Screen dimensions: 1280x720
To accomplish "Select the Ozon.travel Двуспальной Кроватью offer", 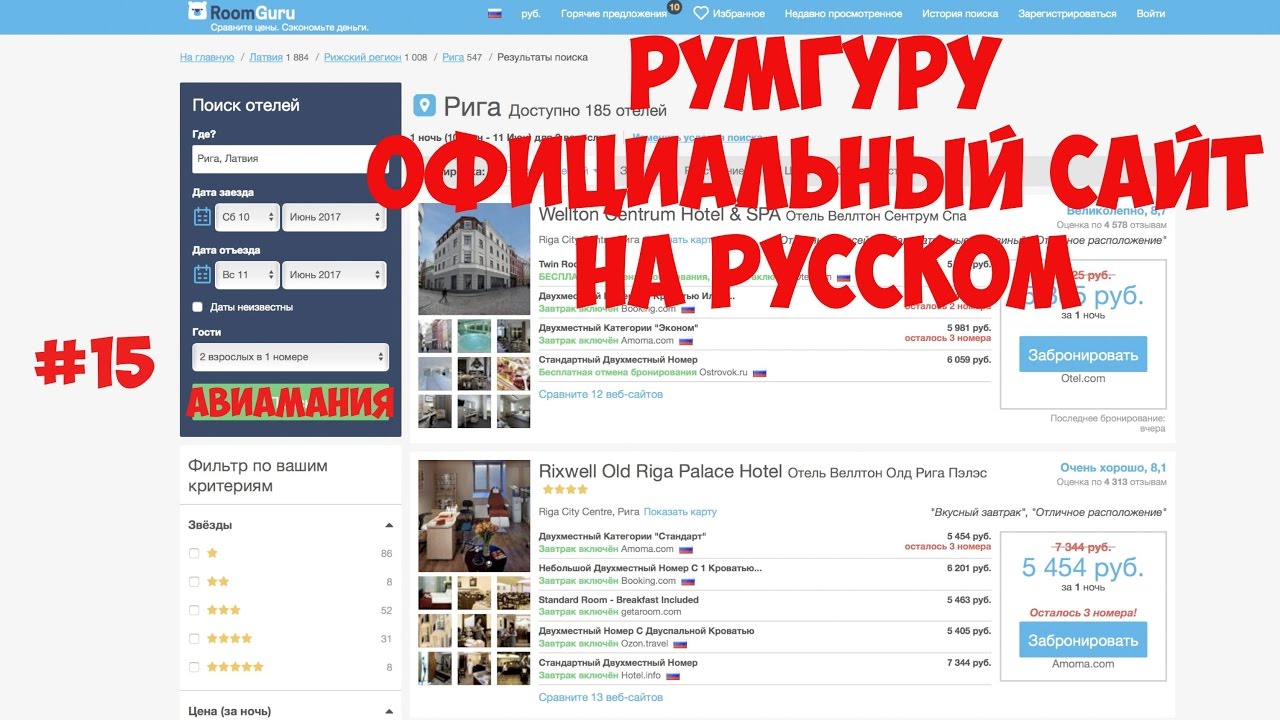I will point(764,637).
